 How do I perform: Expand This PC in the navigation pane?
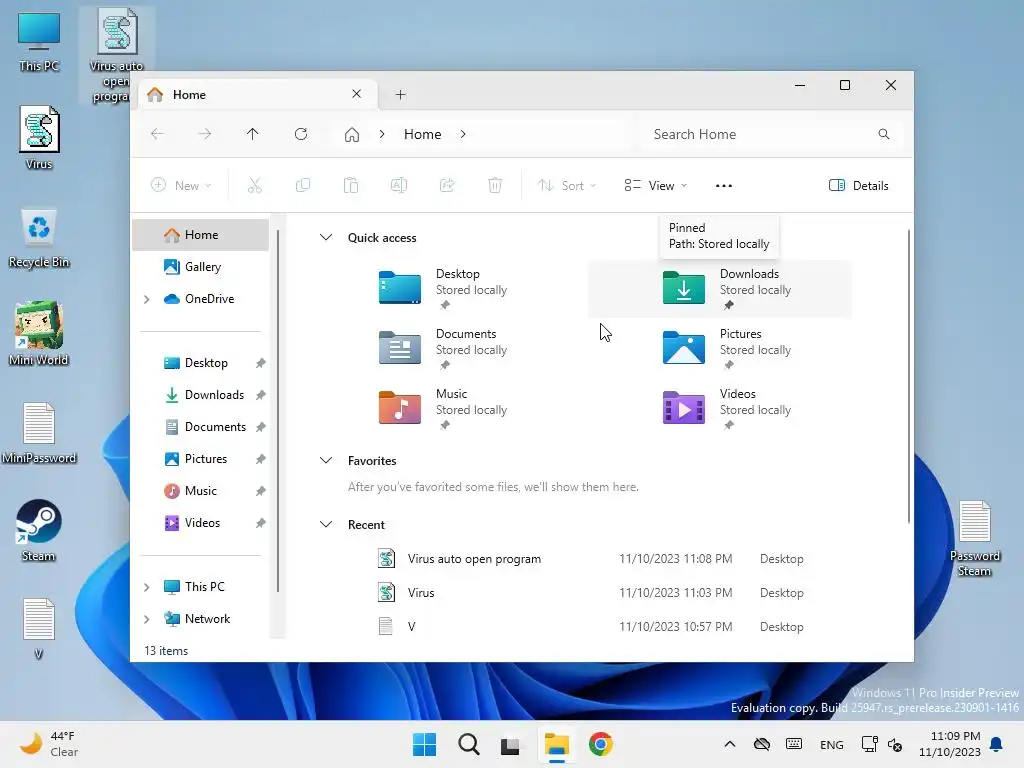tap(147, 587)
